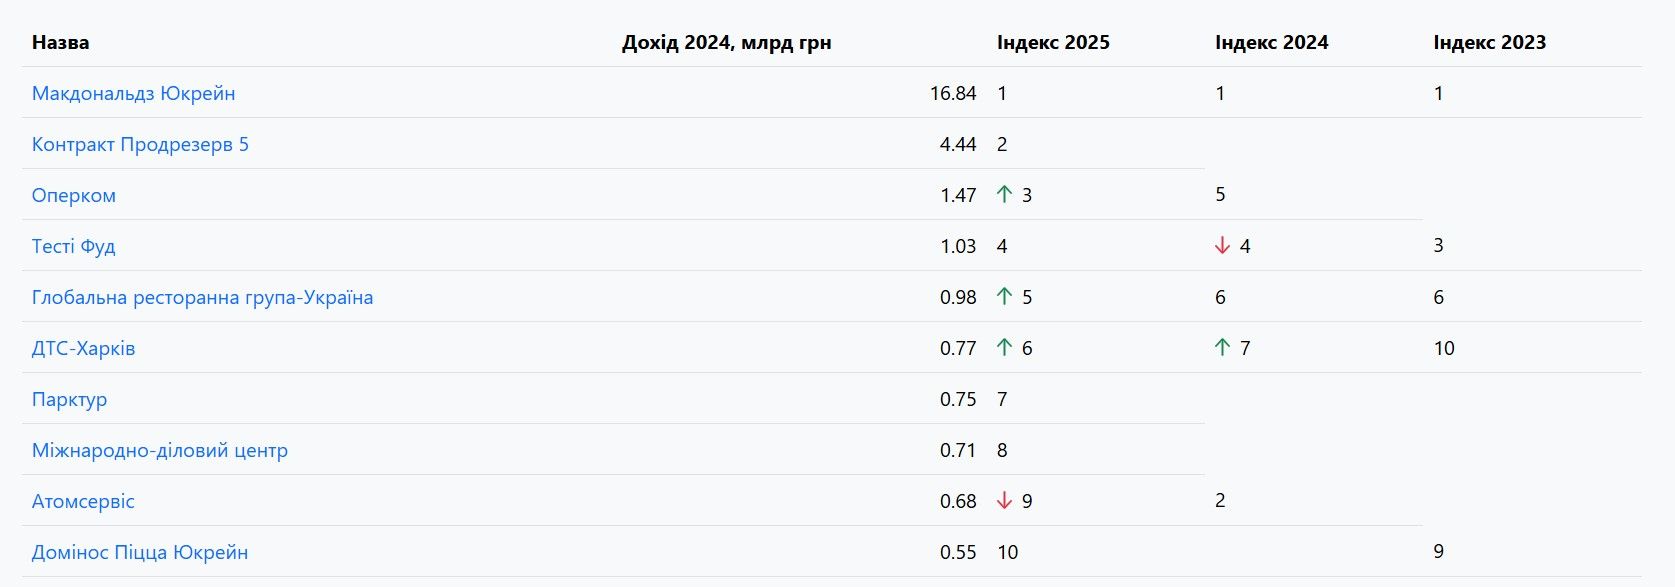
Task: Click ДТС-Харків Індекс 2024 up arrow
Action: pos(1222,348)
